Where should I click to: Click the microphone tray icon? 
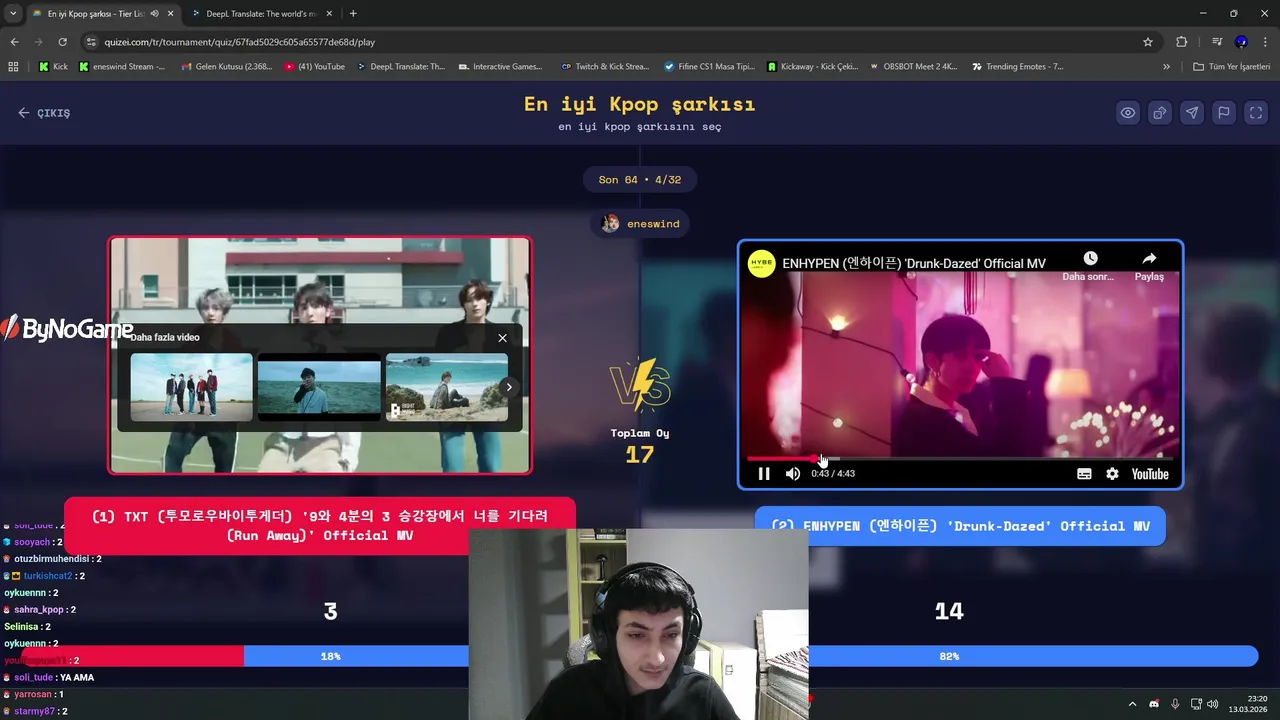pos(1175,704)
